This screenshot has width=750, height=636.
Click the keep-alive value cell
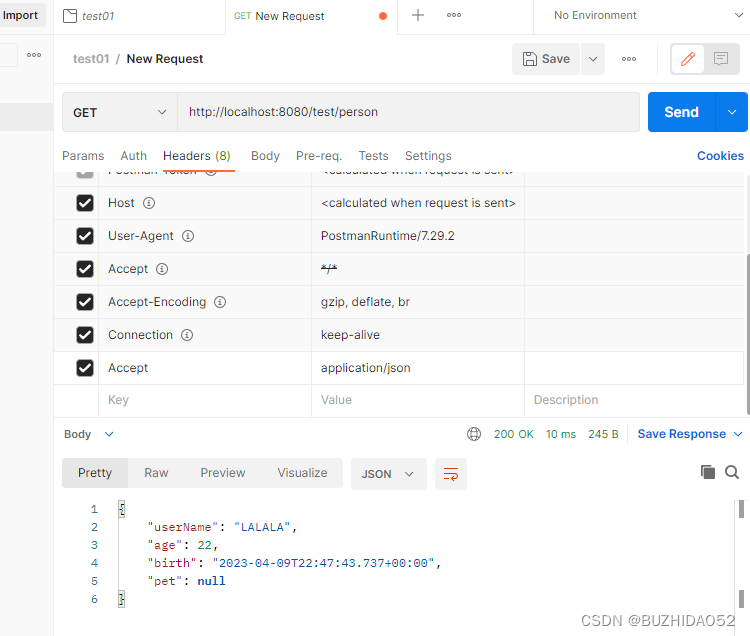[418, 335]
